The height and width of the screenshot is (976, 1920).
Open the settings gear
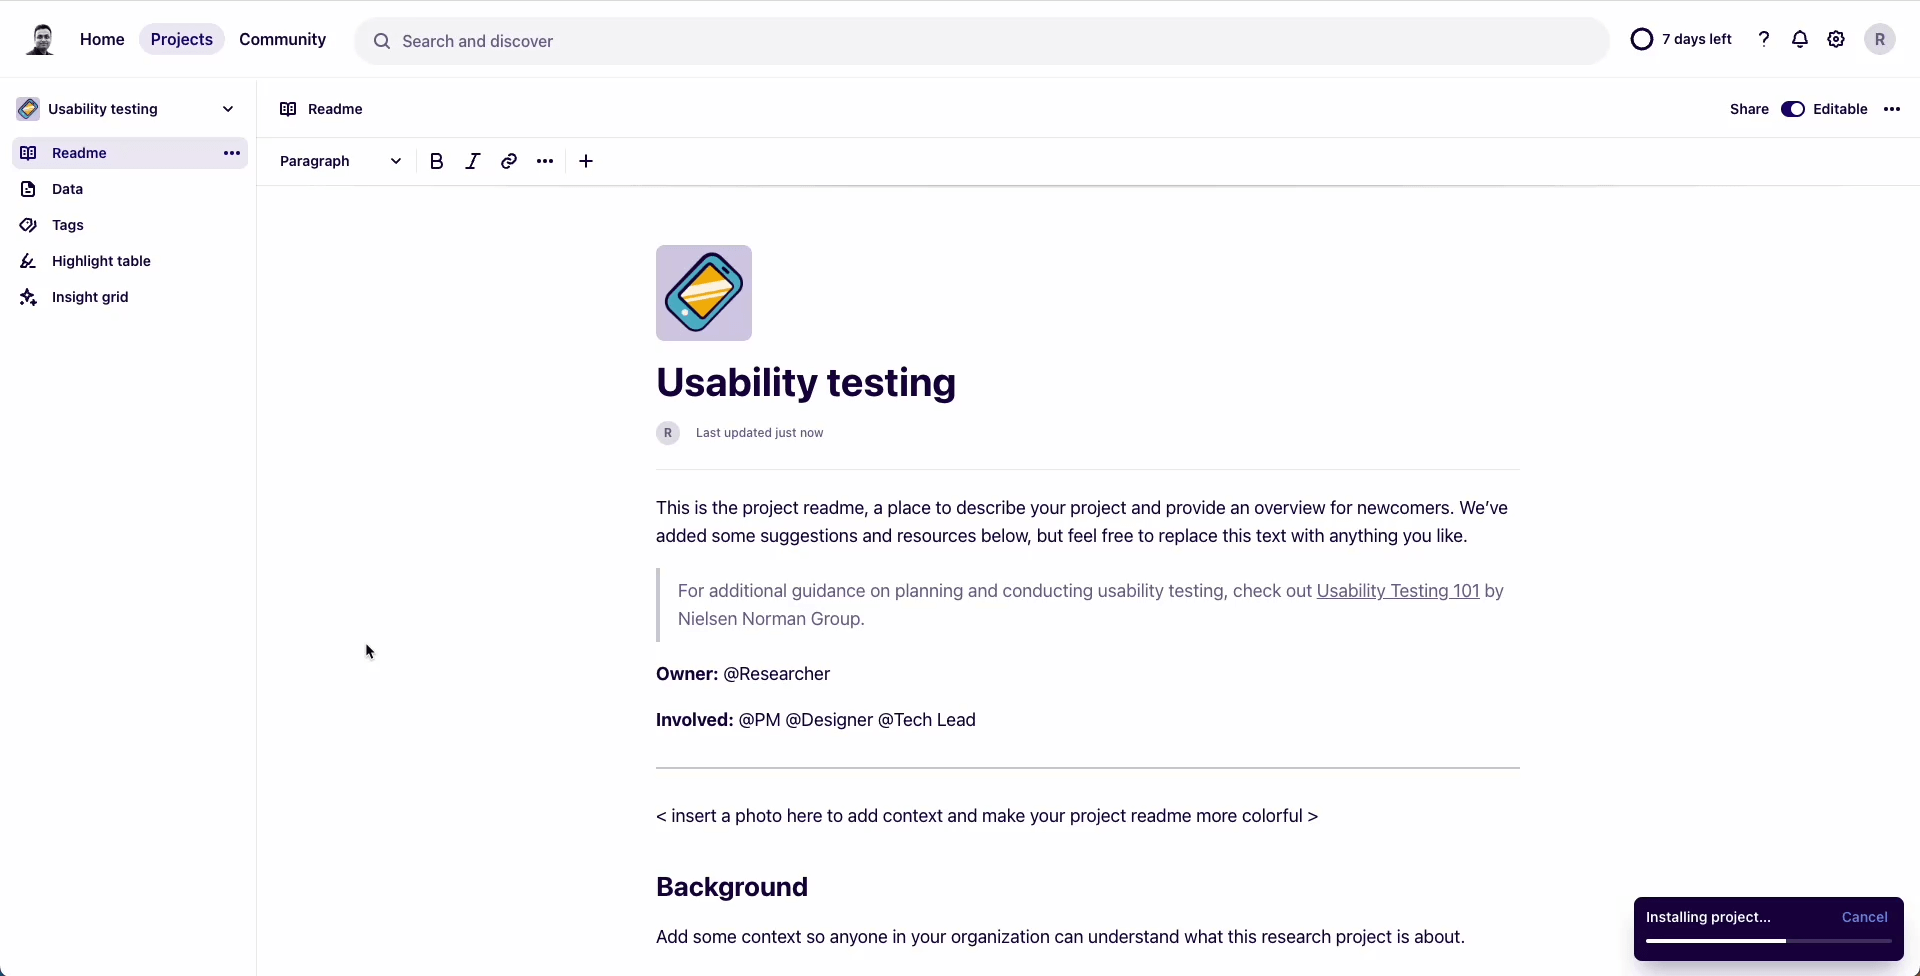pos(1836,39)
